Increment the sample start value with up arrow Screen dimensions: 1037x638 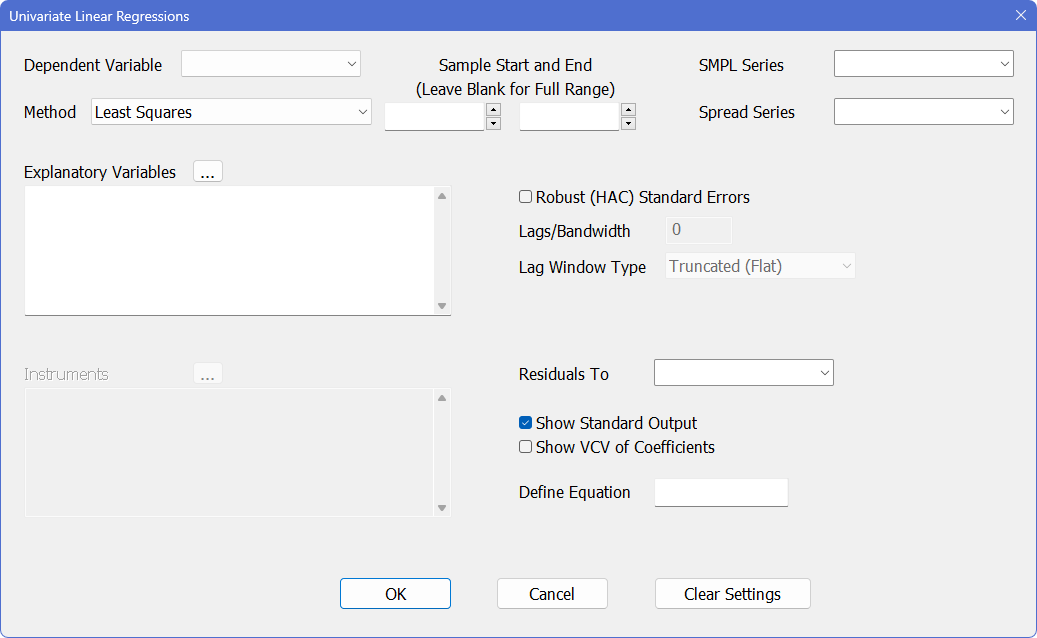493,109
